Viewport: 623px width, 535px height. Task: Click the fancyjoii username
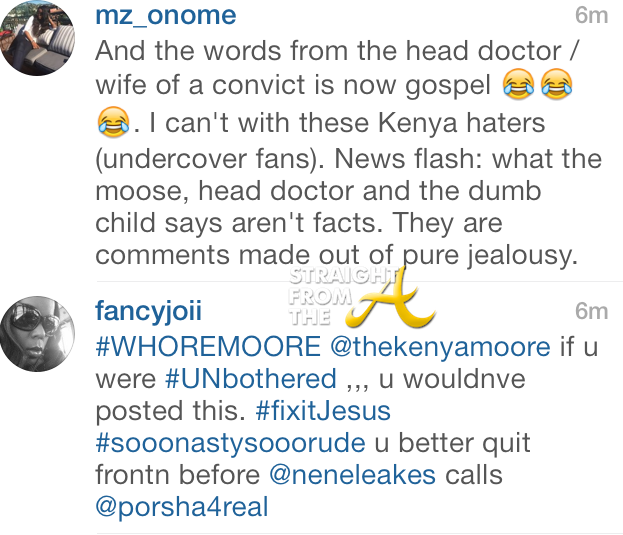tap(149, 311)
